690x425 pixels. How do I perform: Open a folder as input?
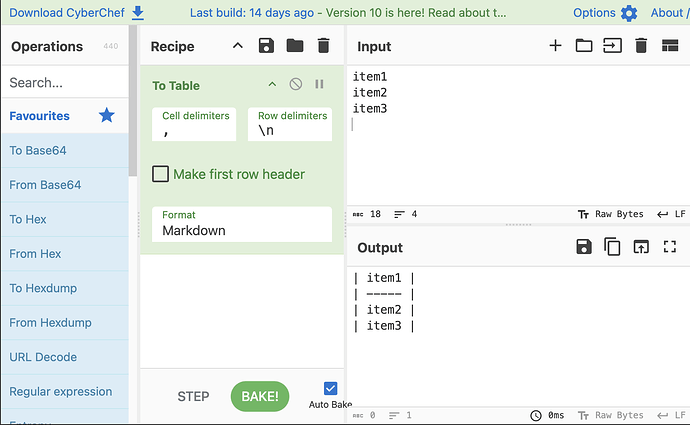click(584, 45)
